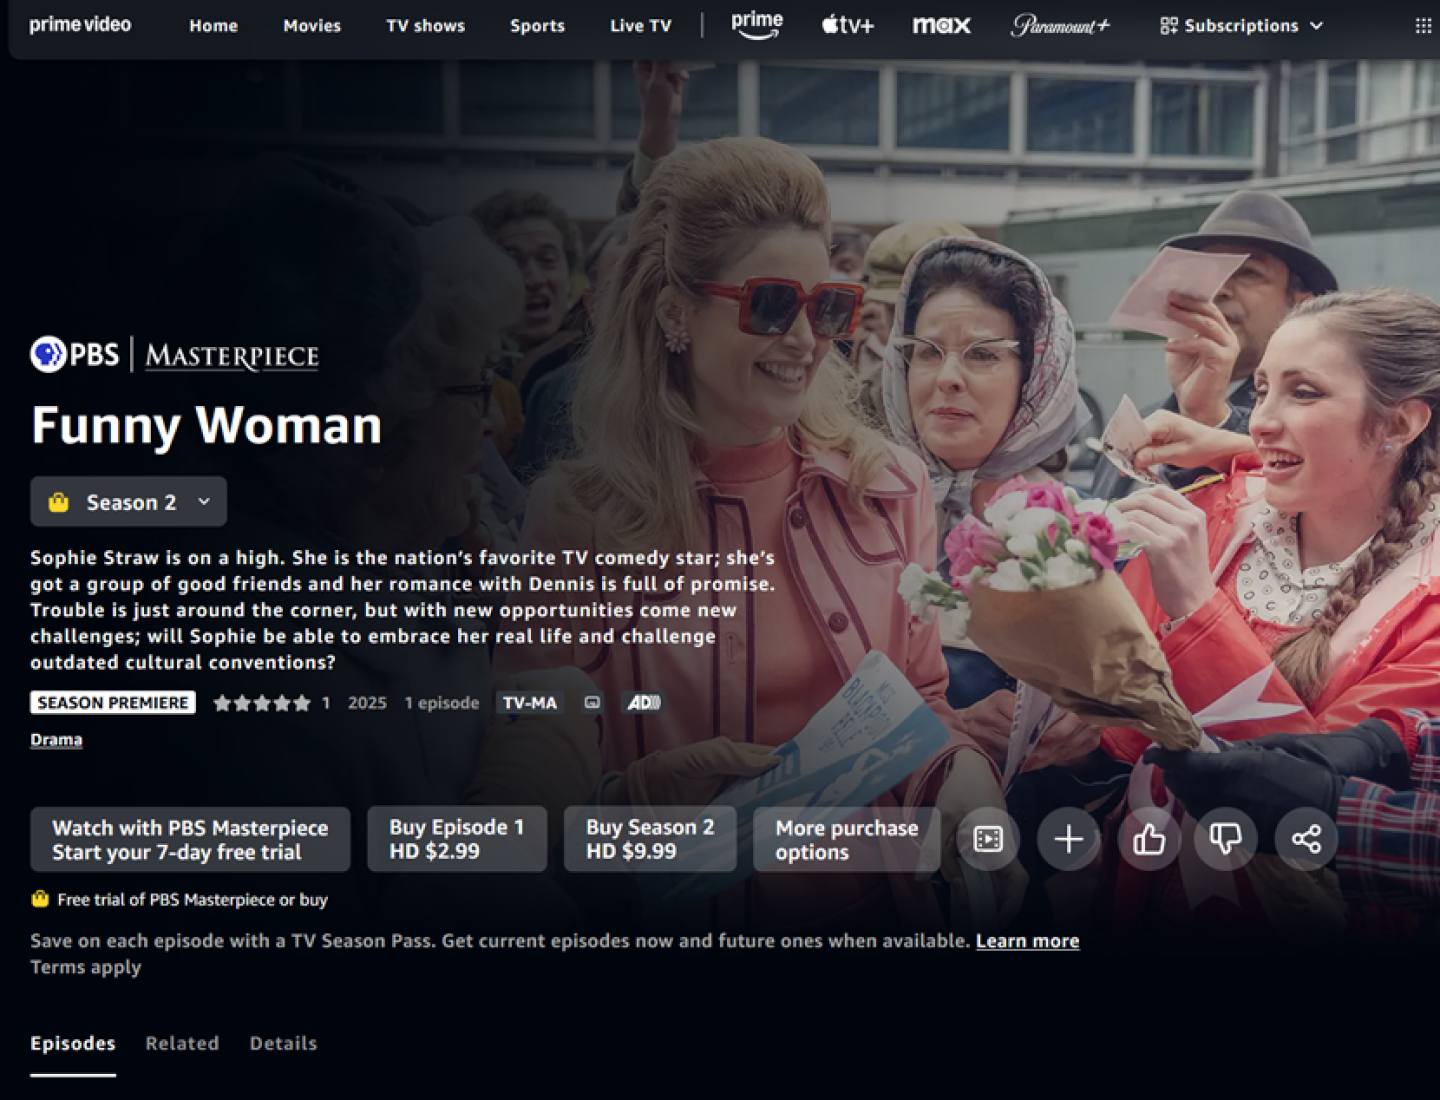The width and height of the screenshot is (1440, 1100).
Task: Add Funny Woman to watchlist
Action: 1068,839
